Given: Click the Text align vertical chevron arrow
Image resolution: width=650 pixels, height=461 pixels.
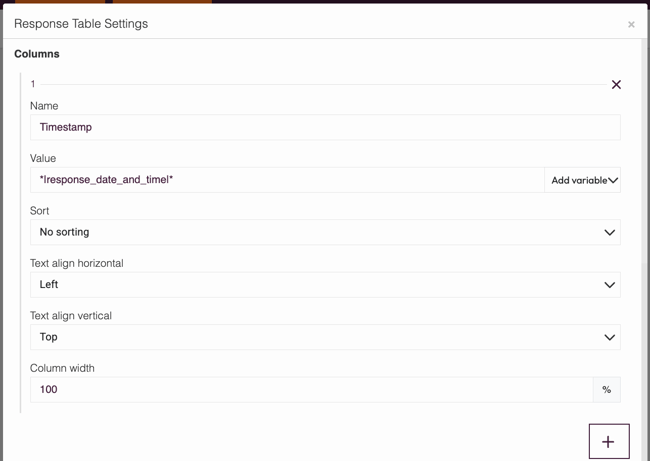Looking at the screenshot, I should (609, 337).
